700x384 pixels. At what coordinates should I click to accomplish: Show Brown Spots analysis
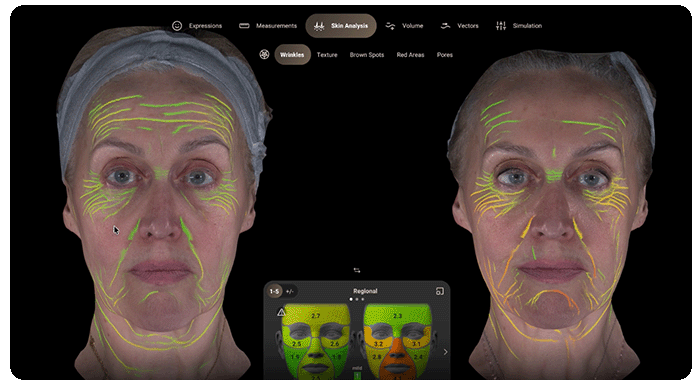tap(367, 55)
